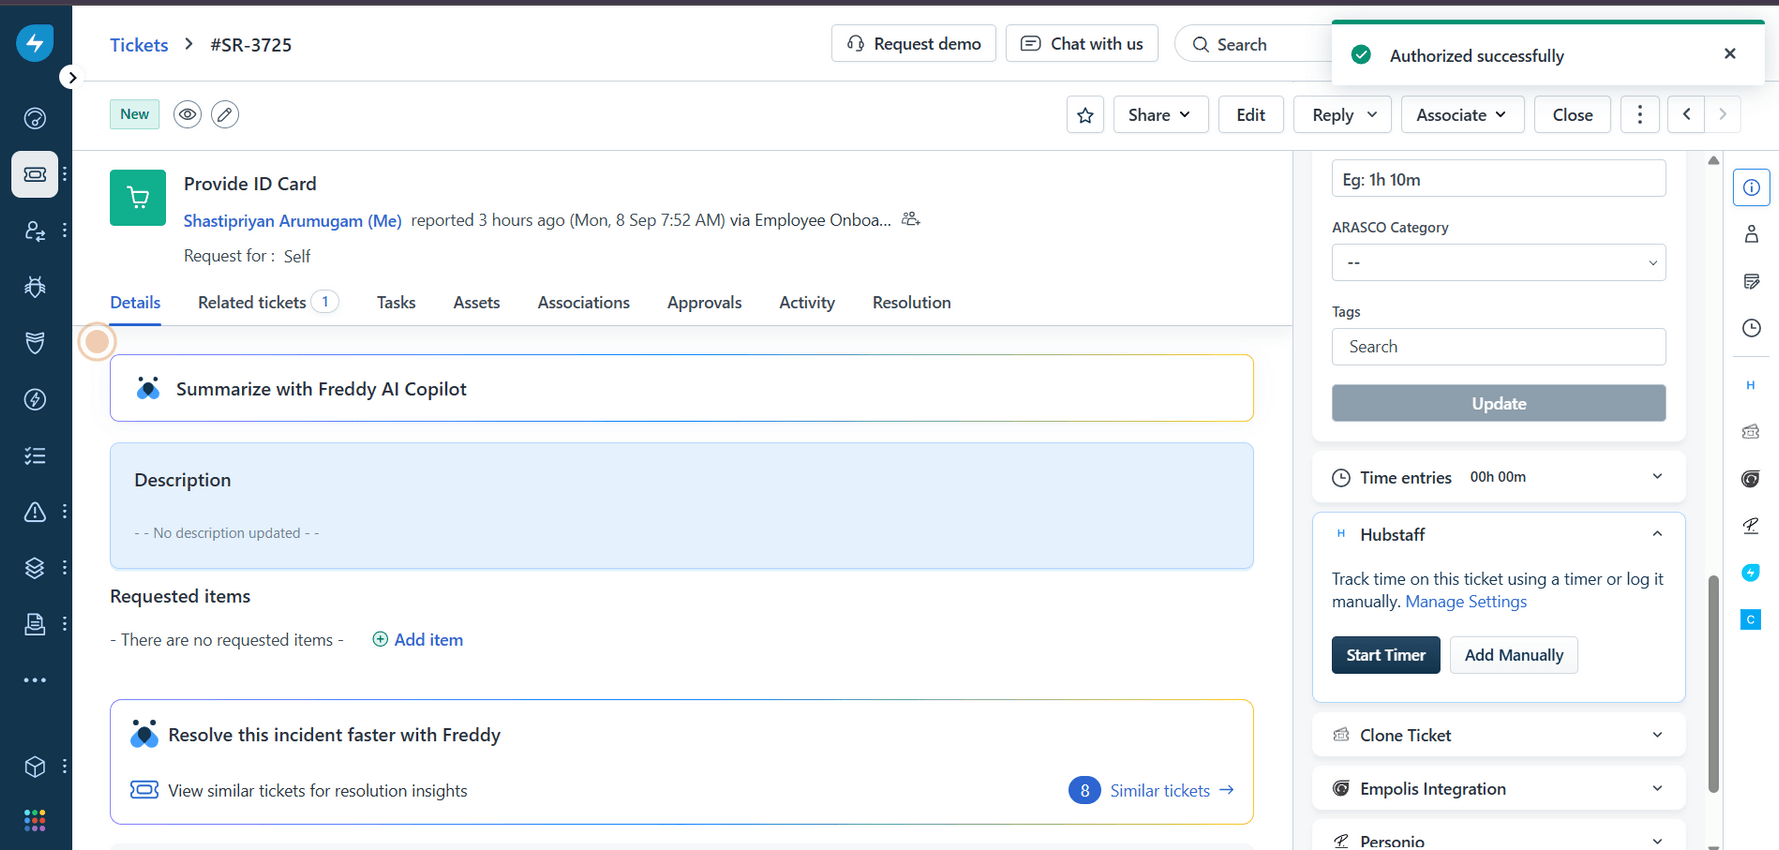Star this ticket as favorite
Image resolution: width=1779 pixels, height=850 pixels.
1085,115
